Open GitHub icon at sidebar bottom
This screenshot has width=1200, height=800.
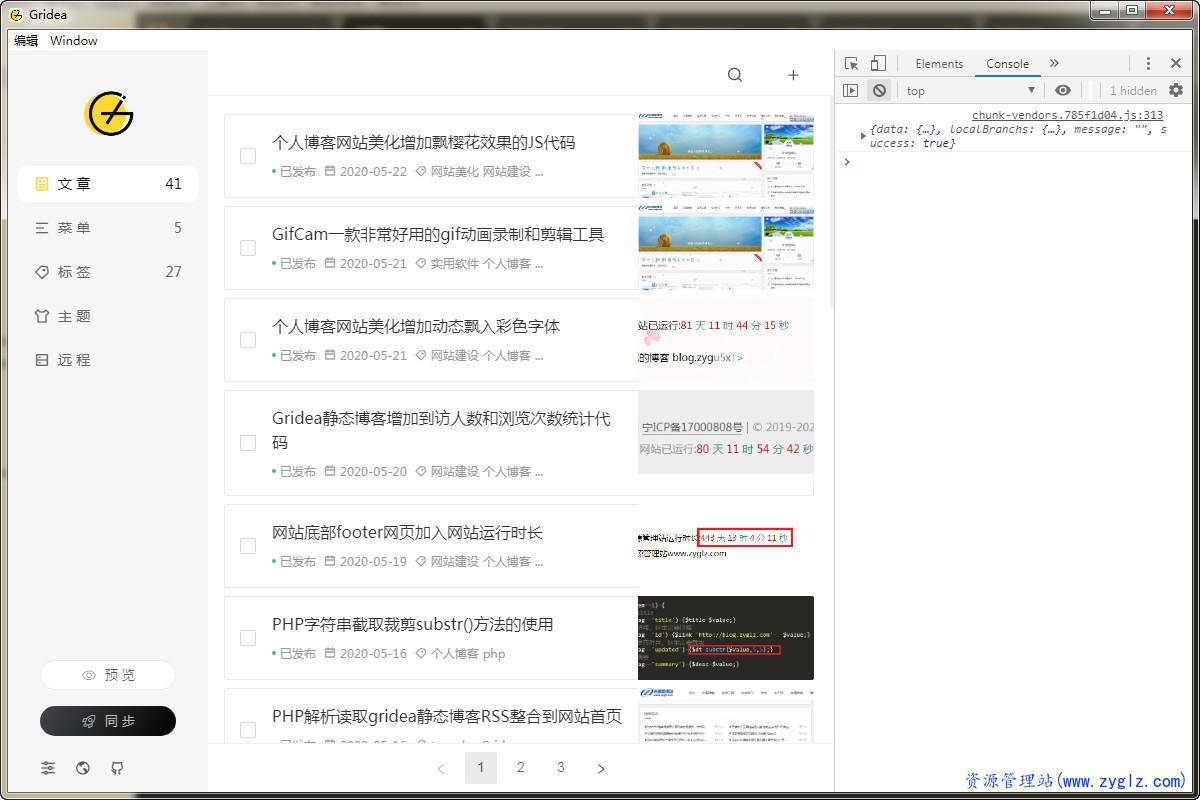point(118,768)
